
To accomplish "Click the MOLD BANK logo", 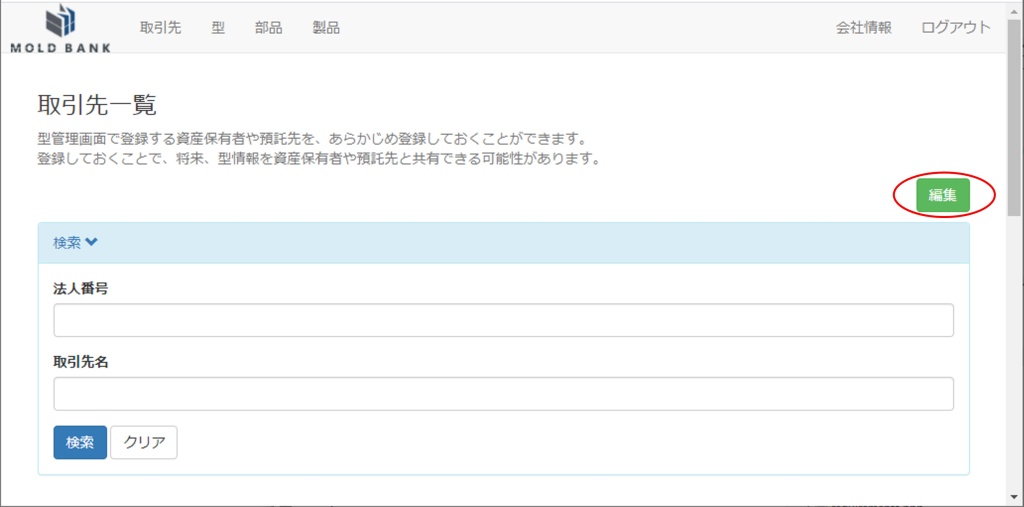I will click(60, 28).
